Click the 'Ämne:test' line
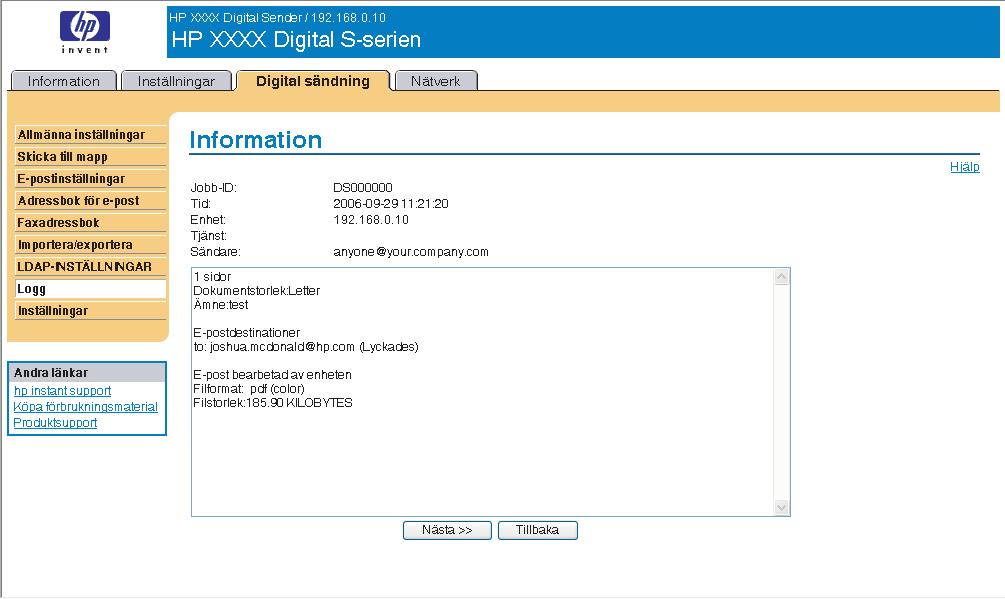 click(x=220, y=305)
